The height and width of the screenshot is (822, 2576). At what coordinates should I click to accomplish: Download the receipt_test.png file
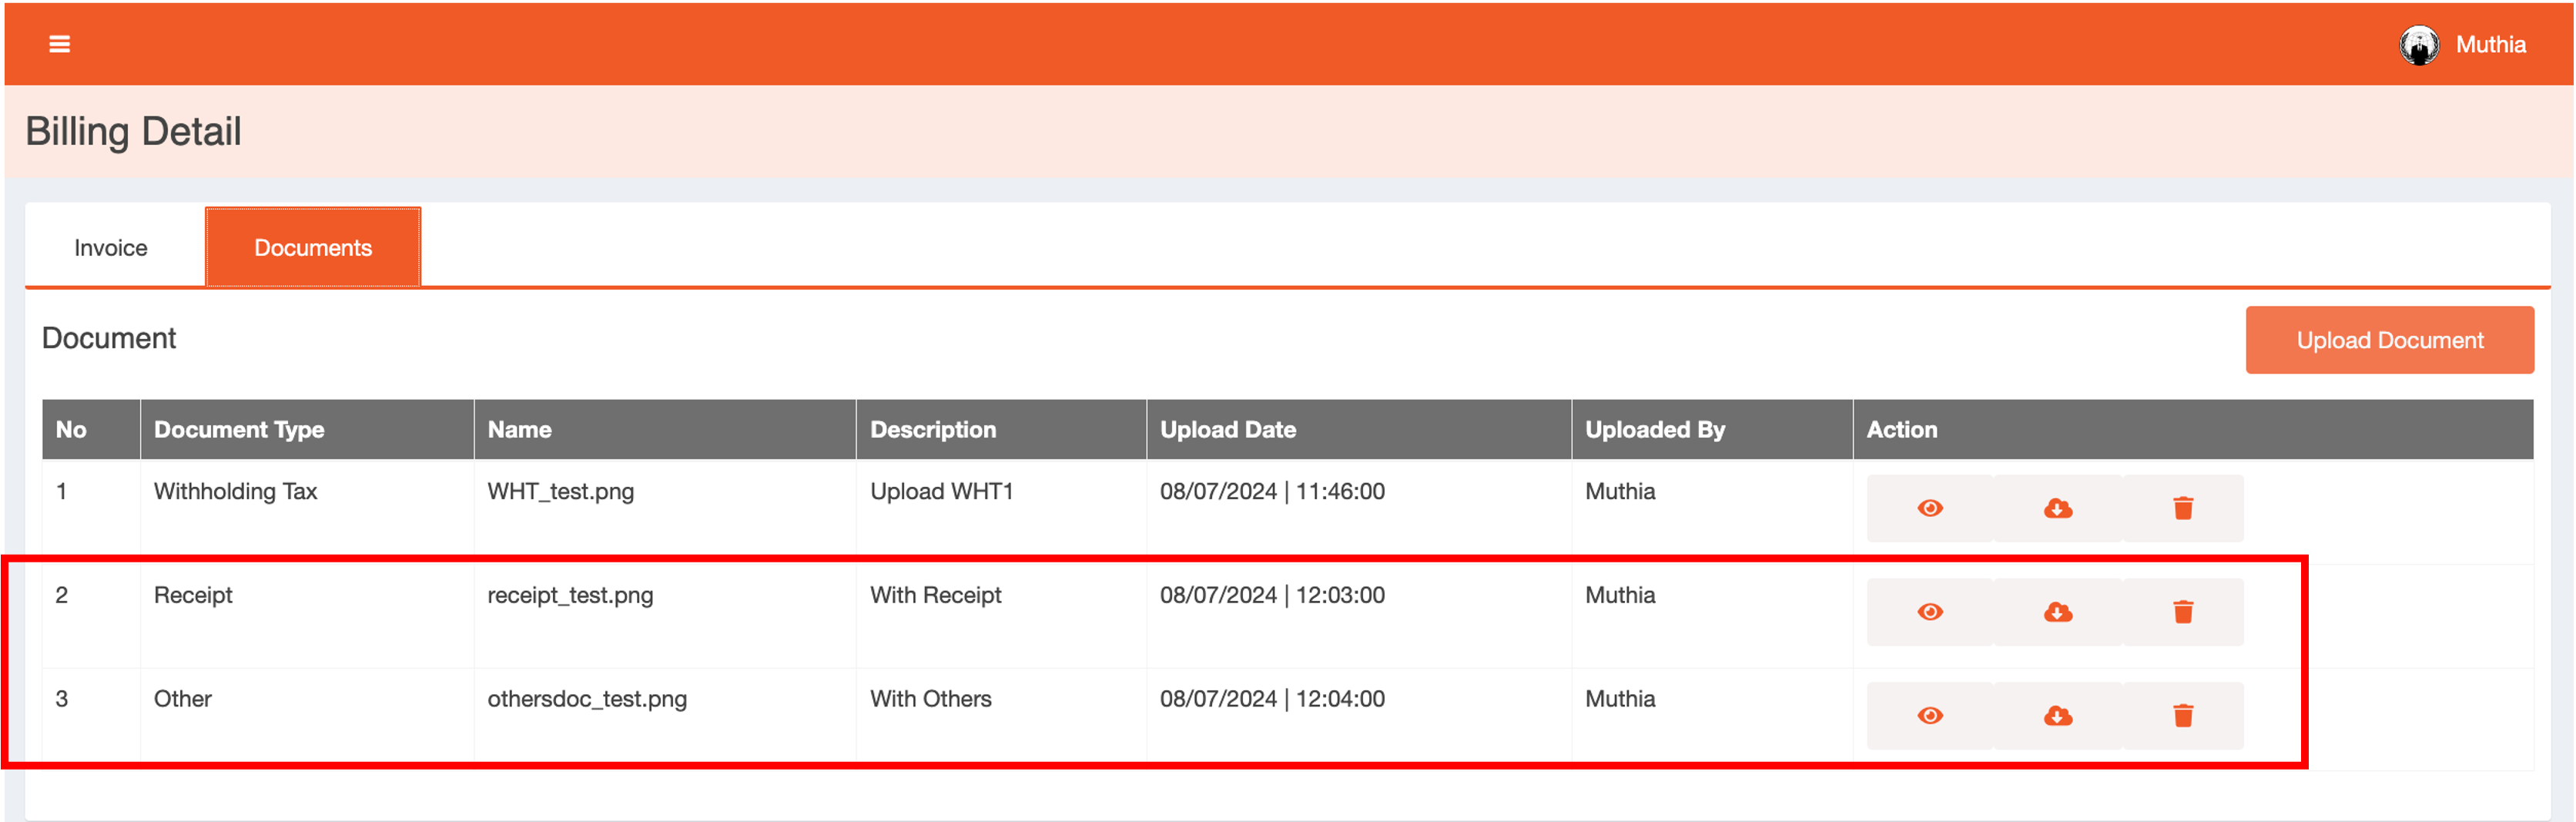[2057, 612]
